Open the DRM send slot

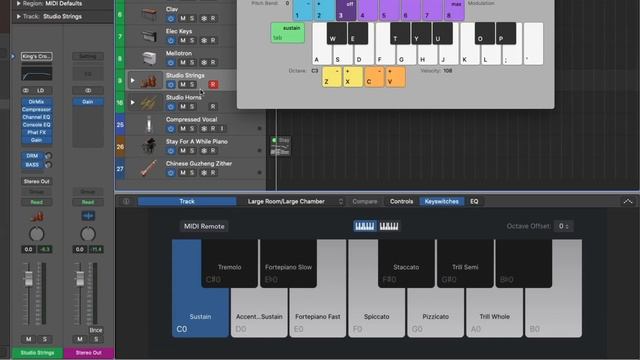click(x=32, y=156)
